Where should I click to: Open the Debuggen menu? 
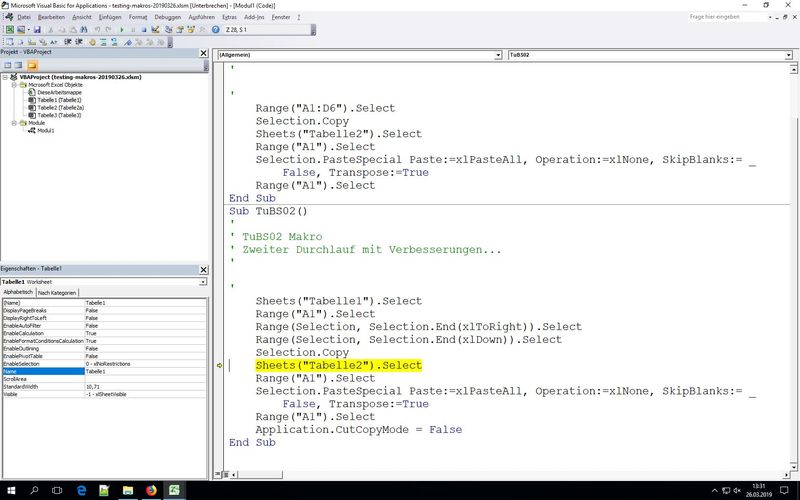click(167, 17)
